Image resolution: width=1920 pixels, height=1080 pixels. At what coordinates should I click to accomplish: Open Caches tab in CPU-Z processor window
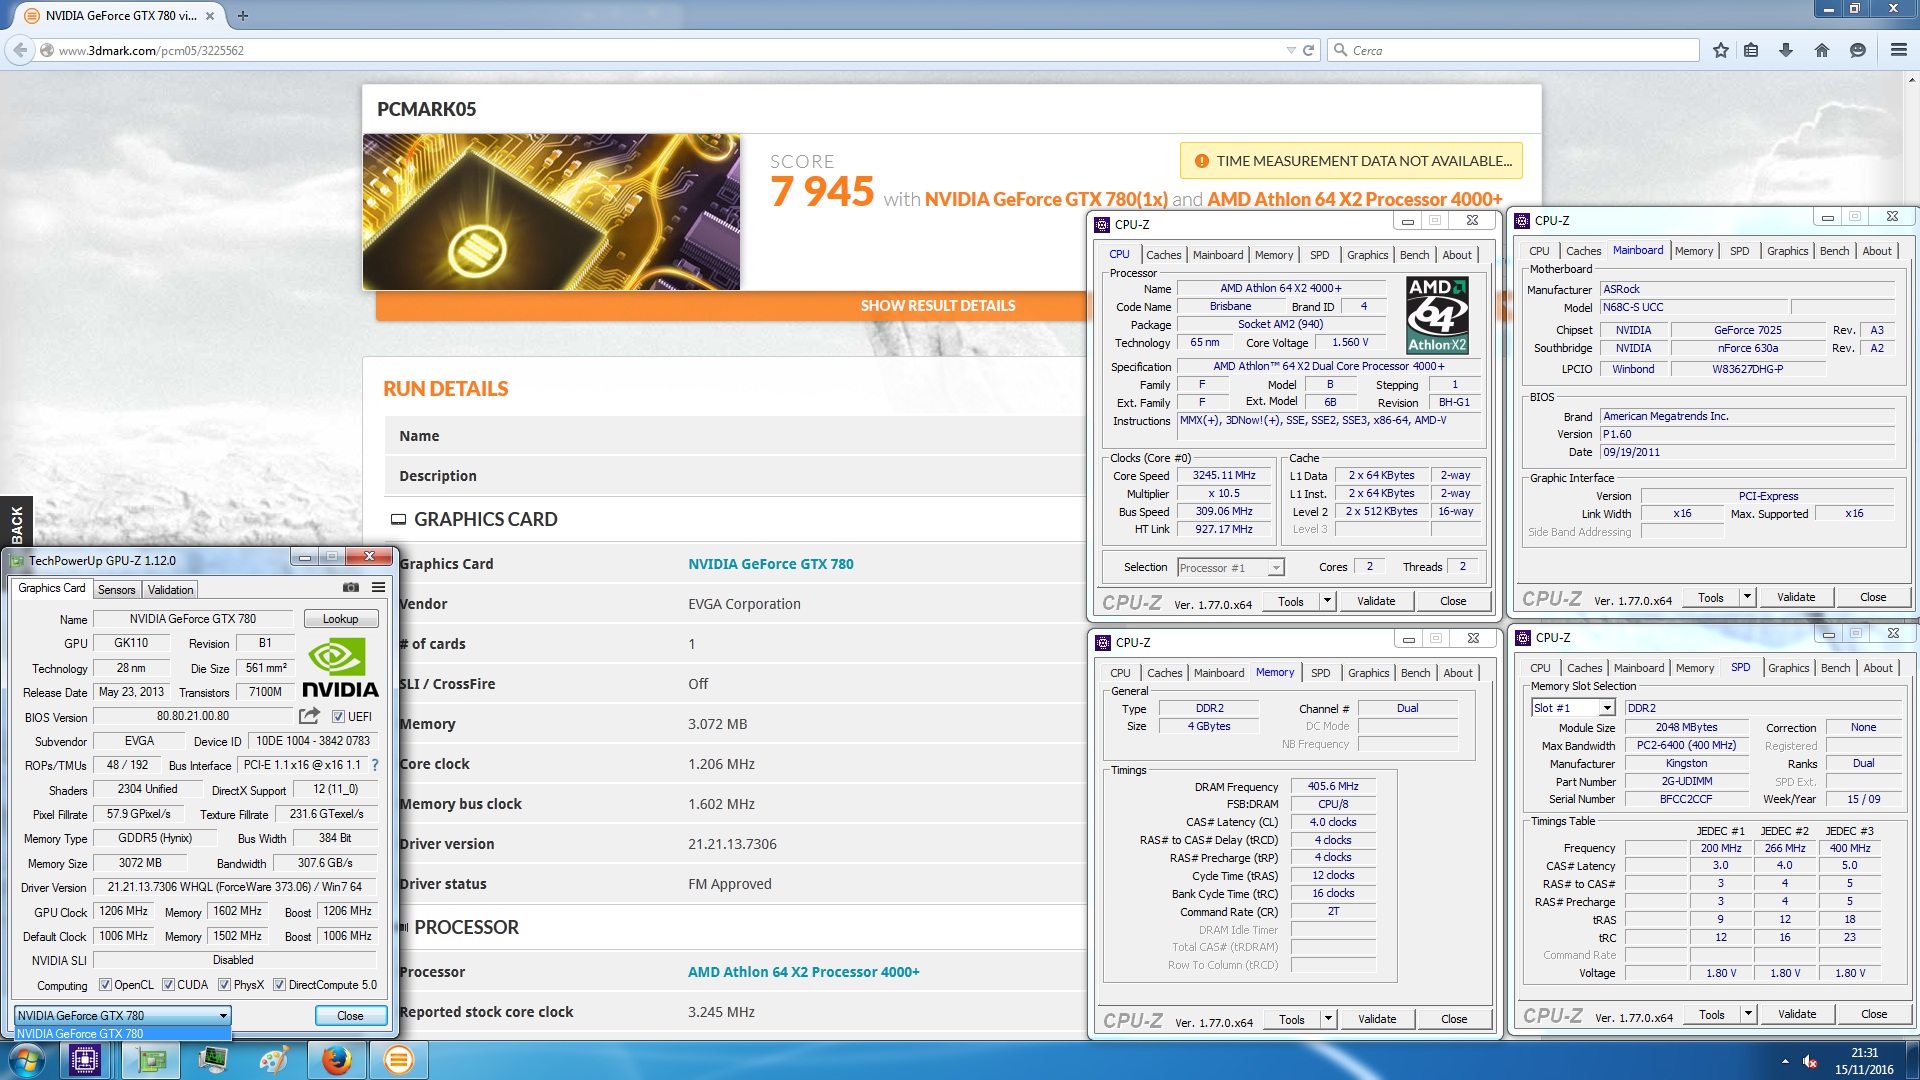pos(1163,255)
